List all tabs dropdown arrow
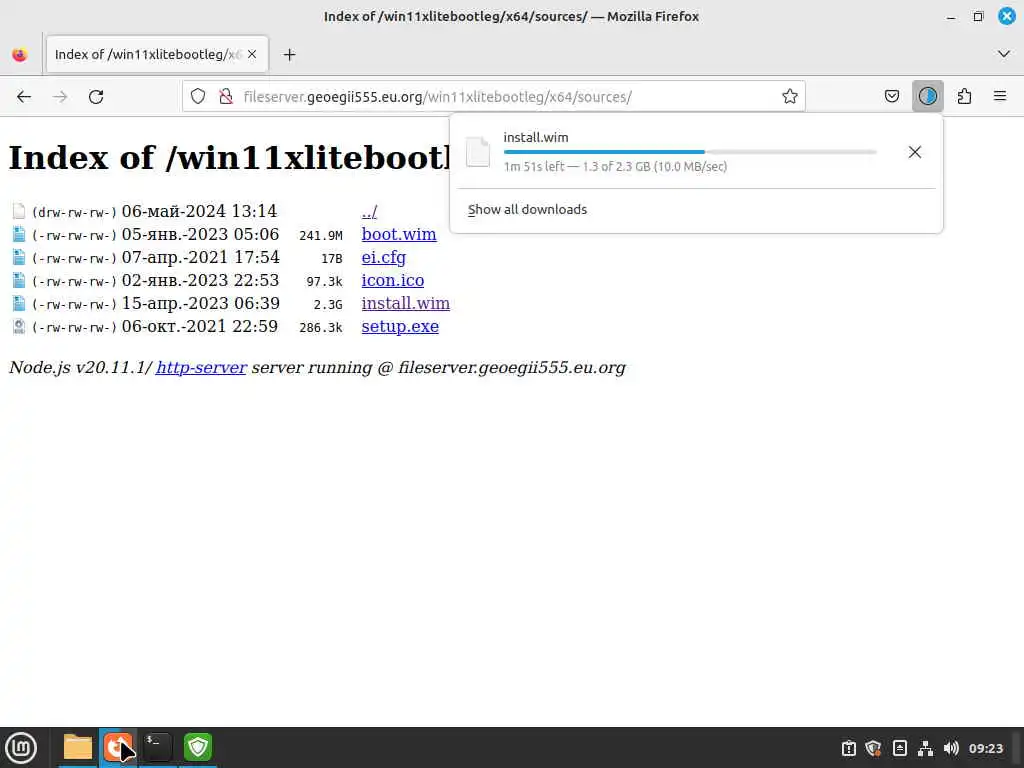The width and height of the screenshot is (1024, 768). 1004,54
